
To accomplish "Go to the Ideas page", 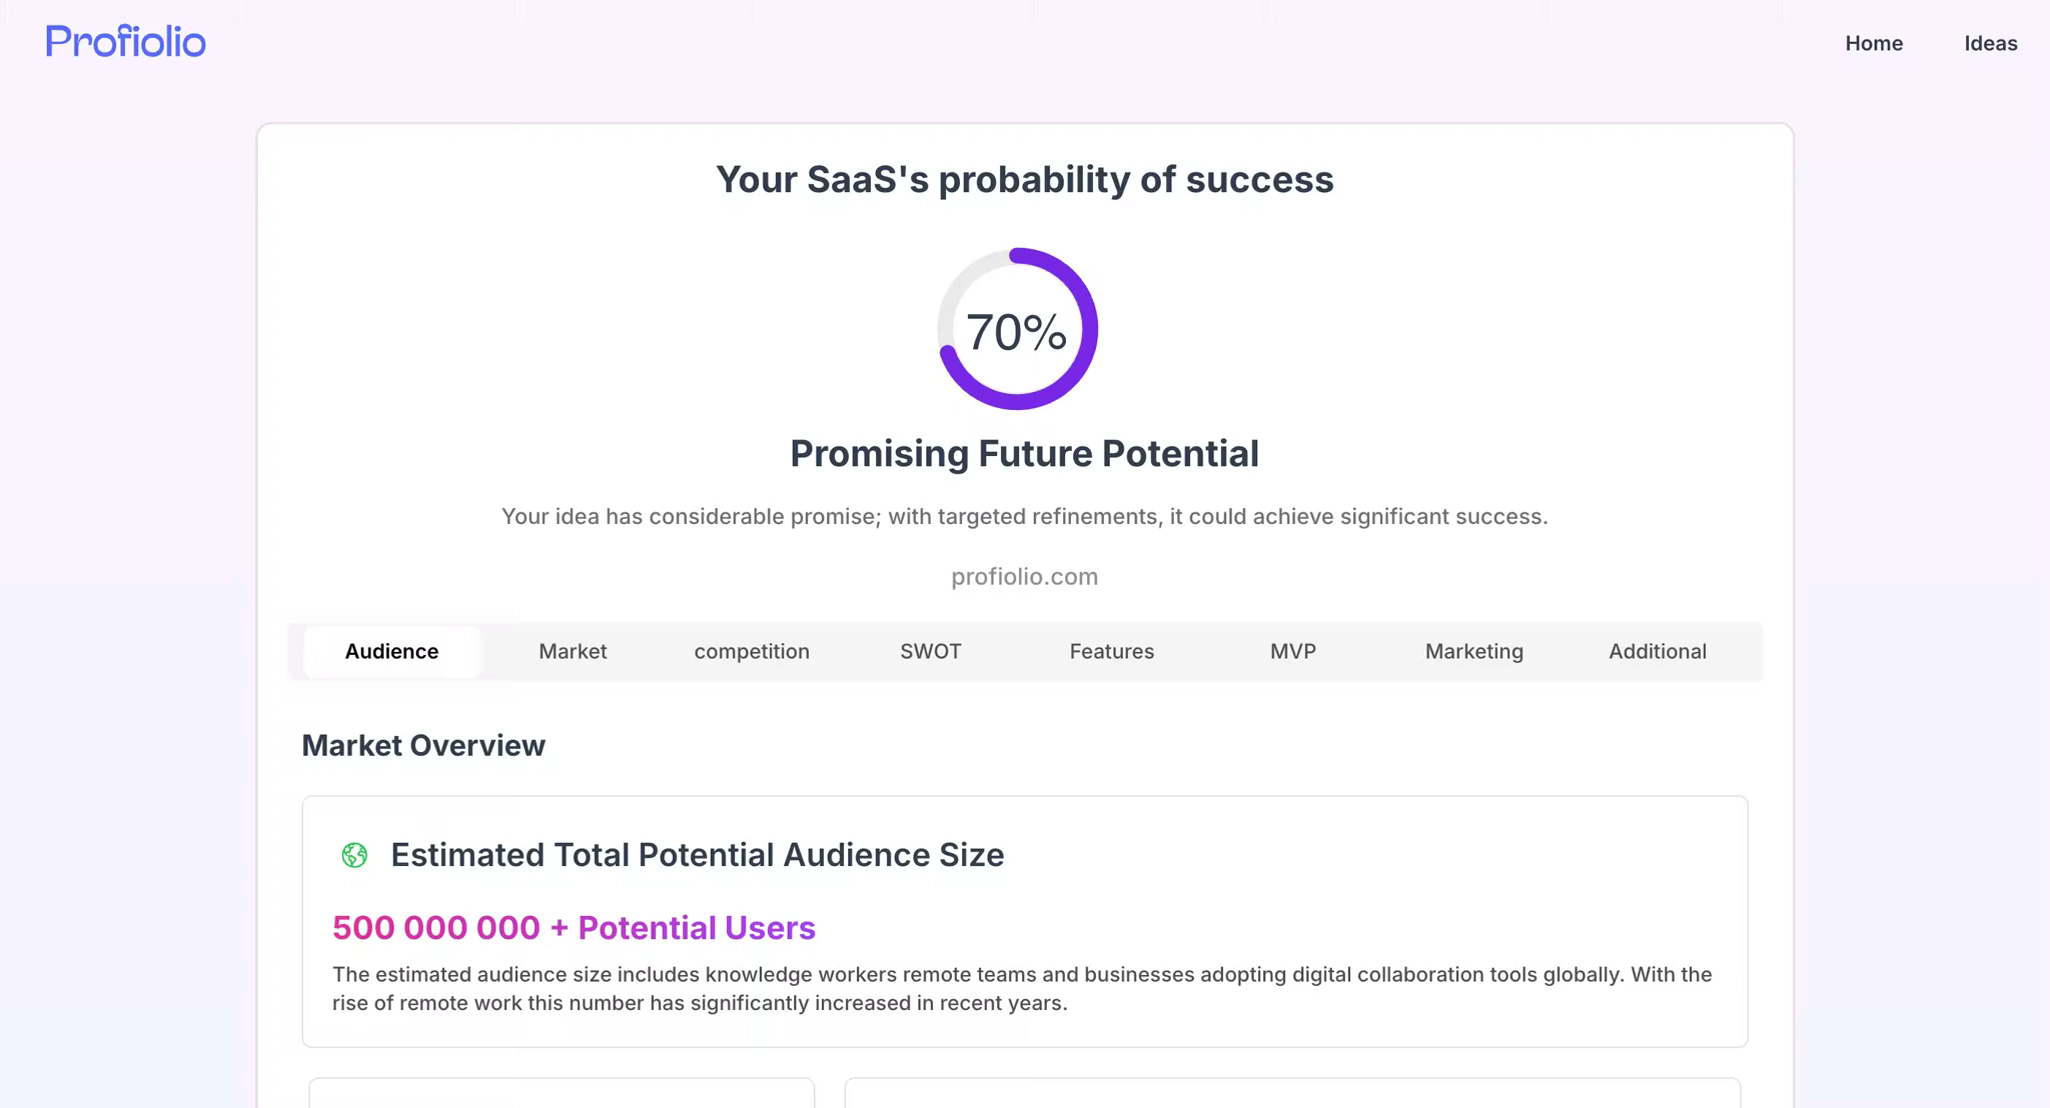I will coord(1990,43).
